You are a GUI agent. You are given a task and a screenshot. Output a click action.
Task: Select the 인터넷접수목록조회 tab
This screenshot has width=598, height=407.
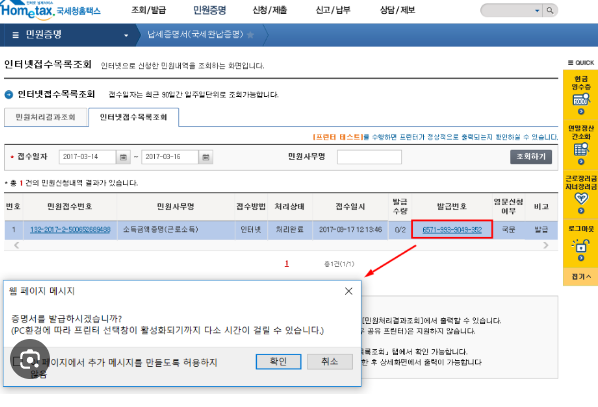pyautogui.click(x=133, y=117)
